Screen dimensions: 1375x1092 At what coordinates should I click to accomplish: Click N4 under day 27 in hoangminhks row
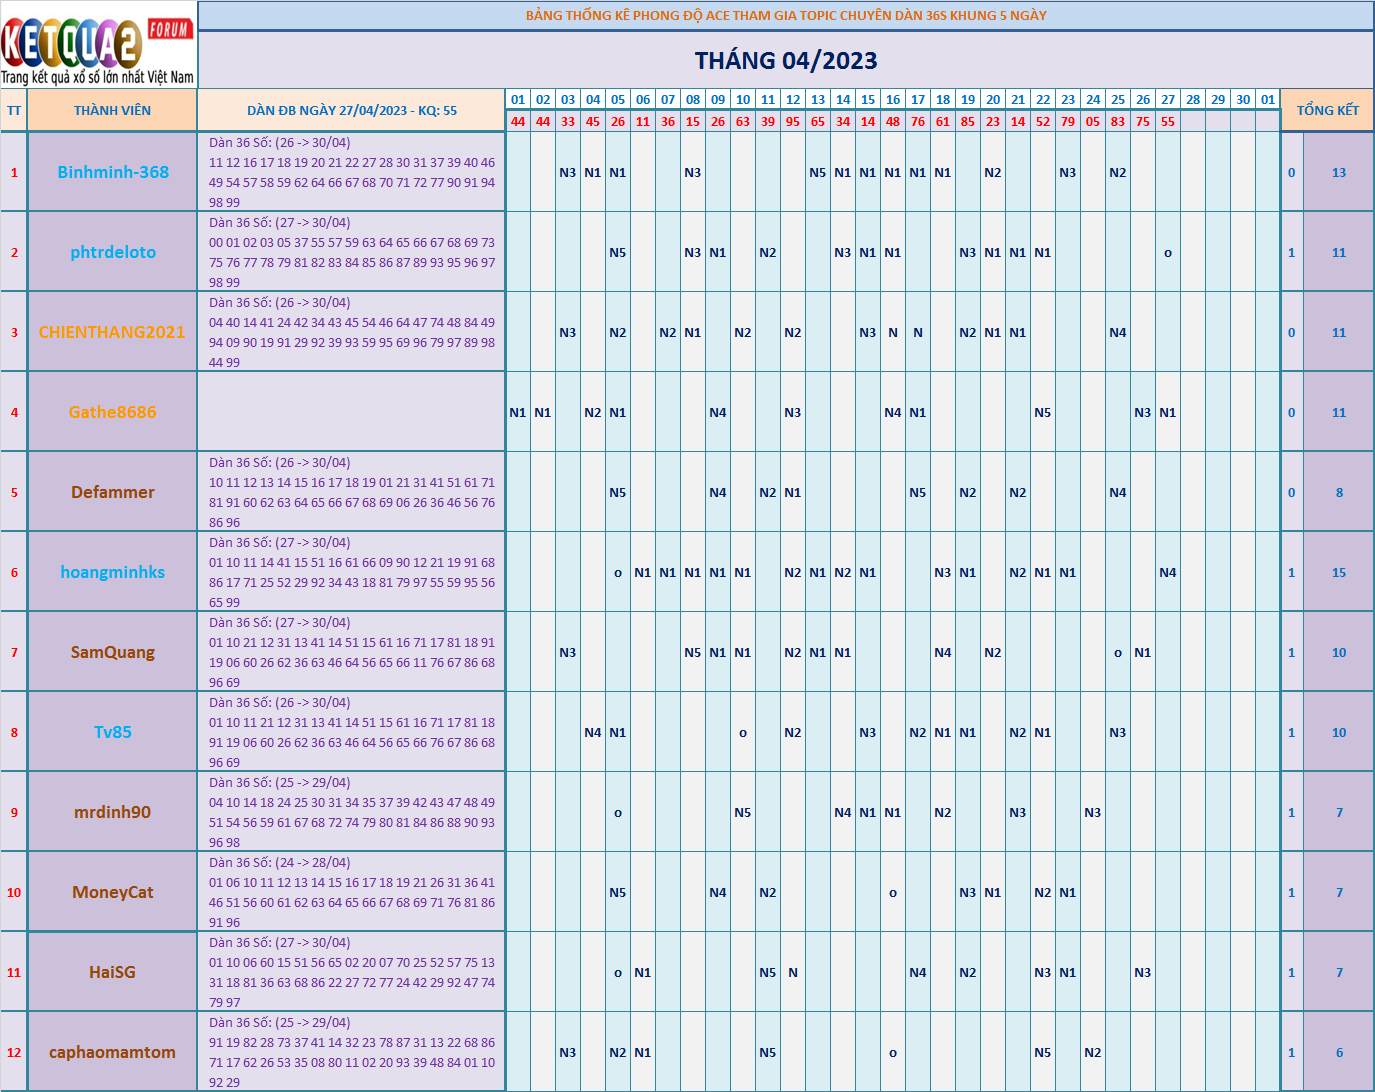(x=1168, y=573)
